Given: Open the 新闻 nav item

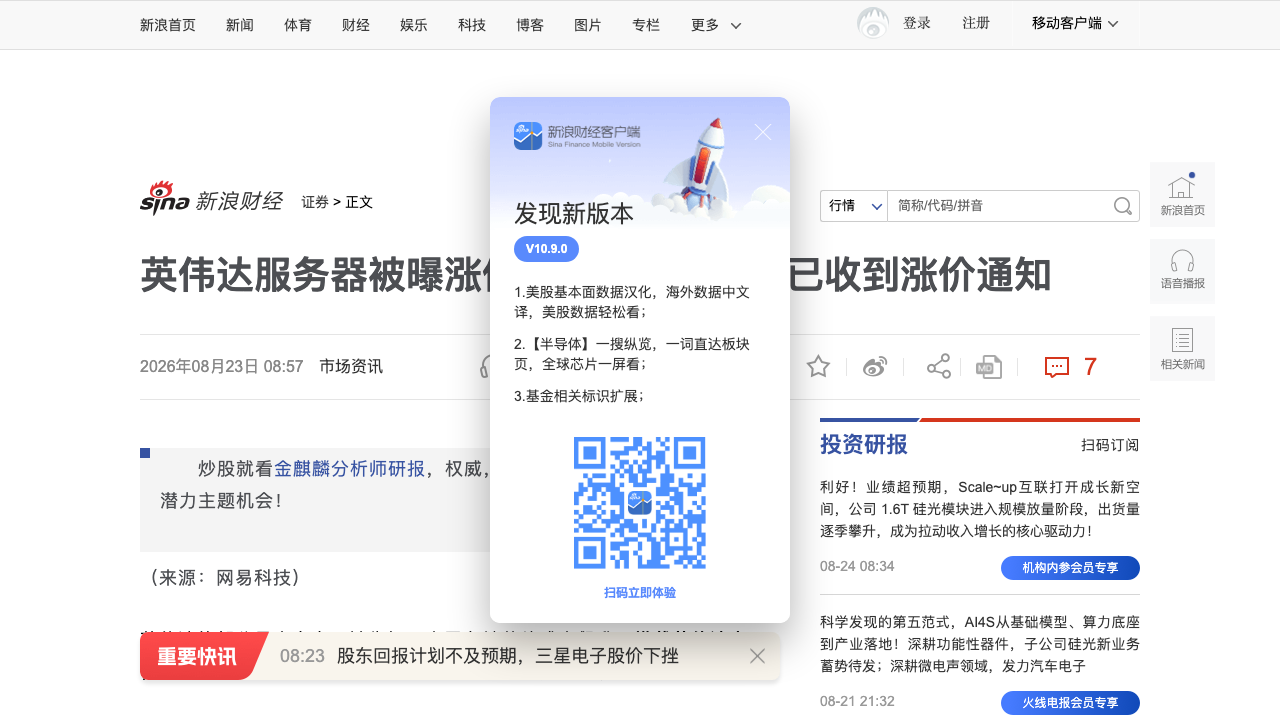Looking at the screenshot, I should 240,25.
